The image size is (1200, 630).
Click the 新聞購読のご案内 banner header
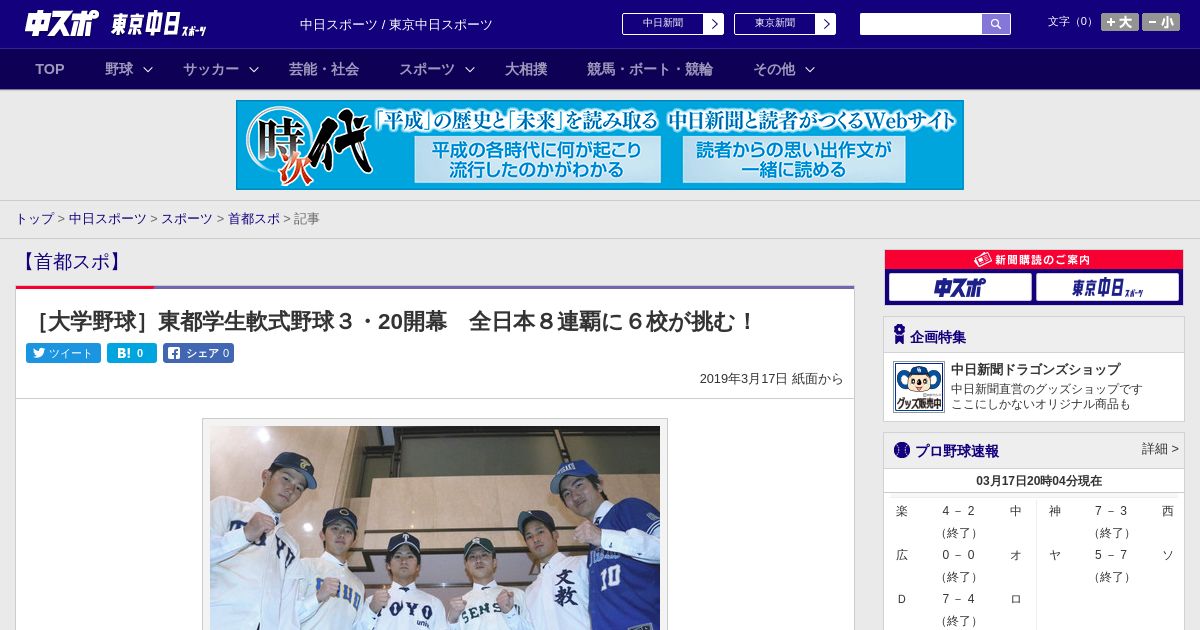(x=1034, y=260)
